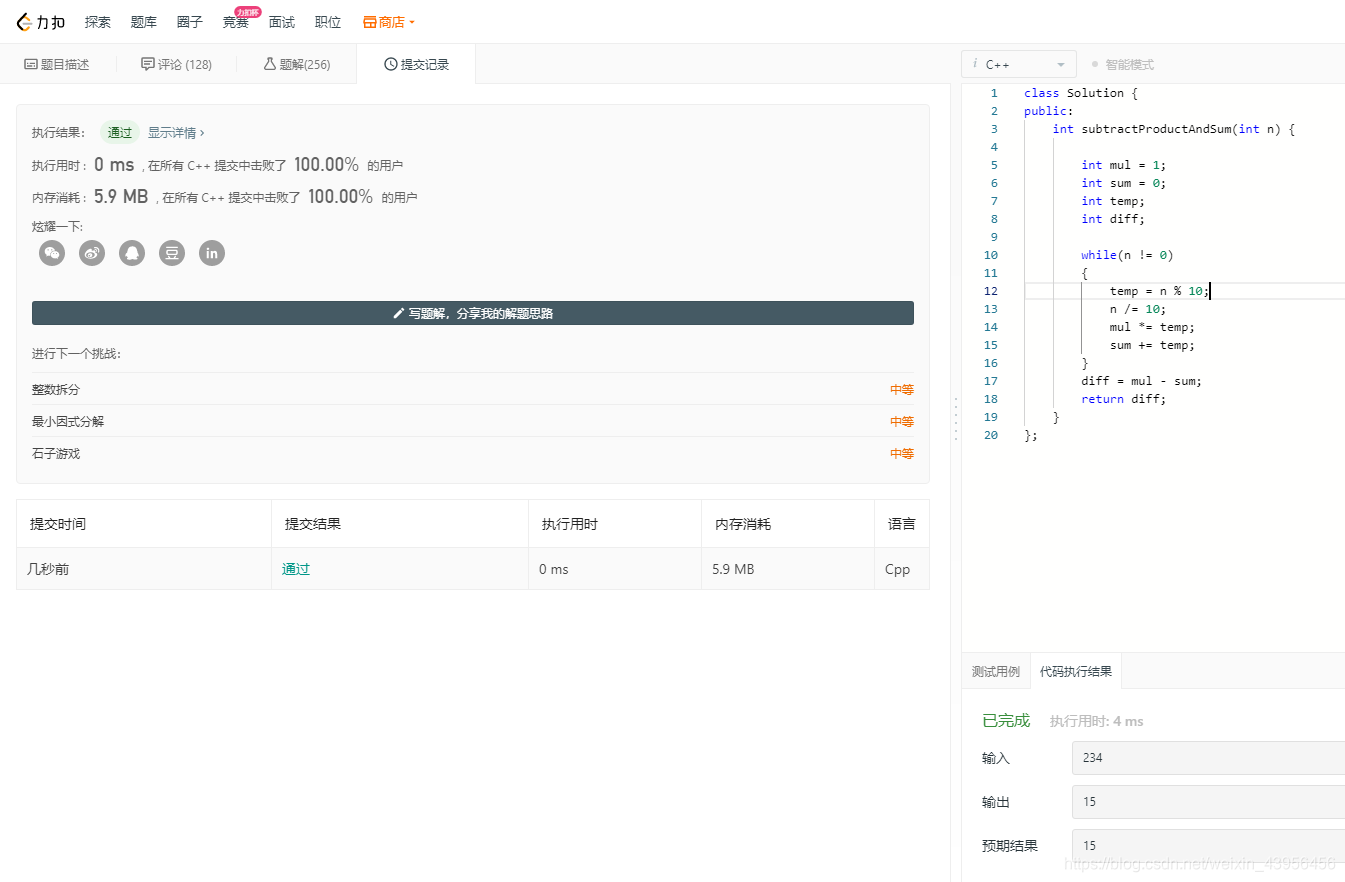Share result via Weibo icon
The height and width of the screenshot is (882, 1345).
click(92, 253)
